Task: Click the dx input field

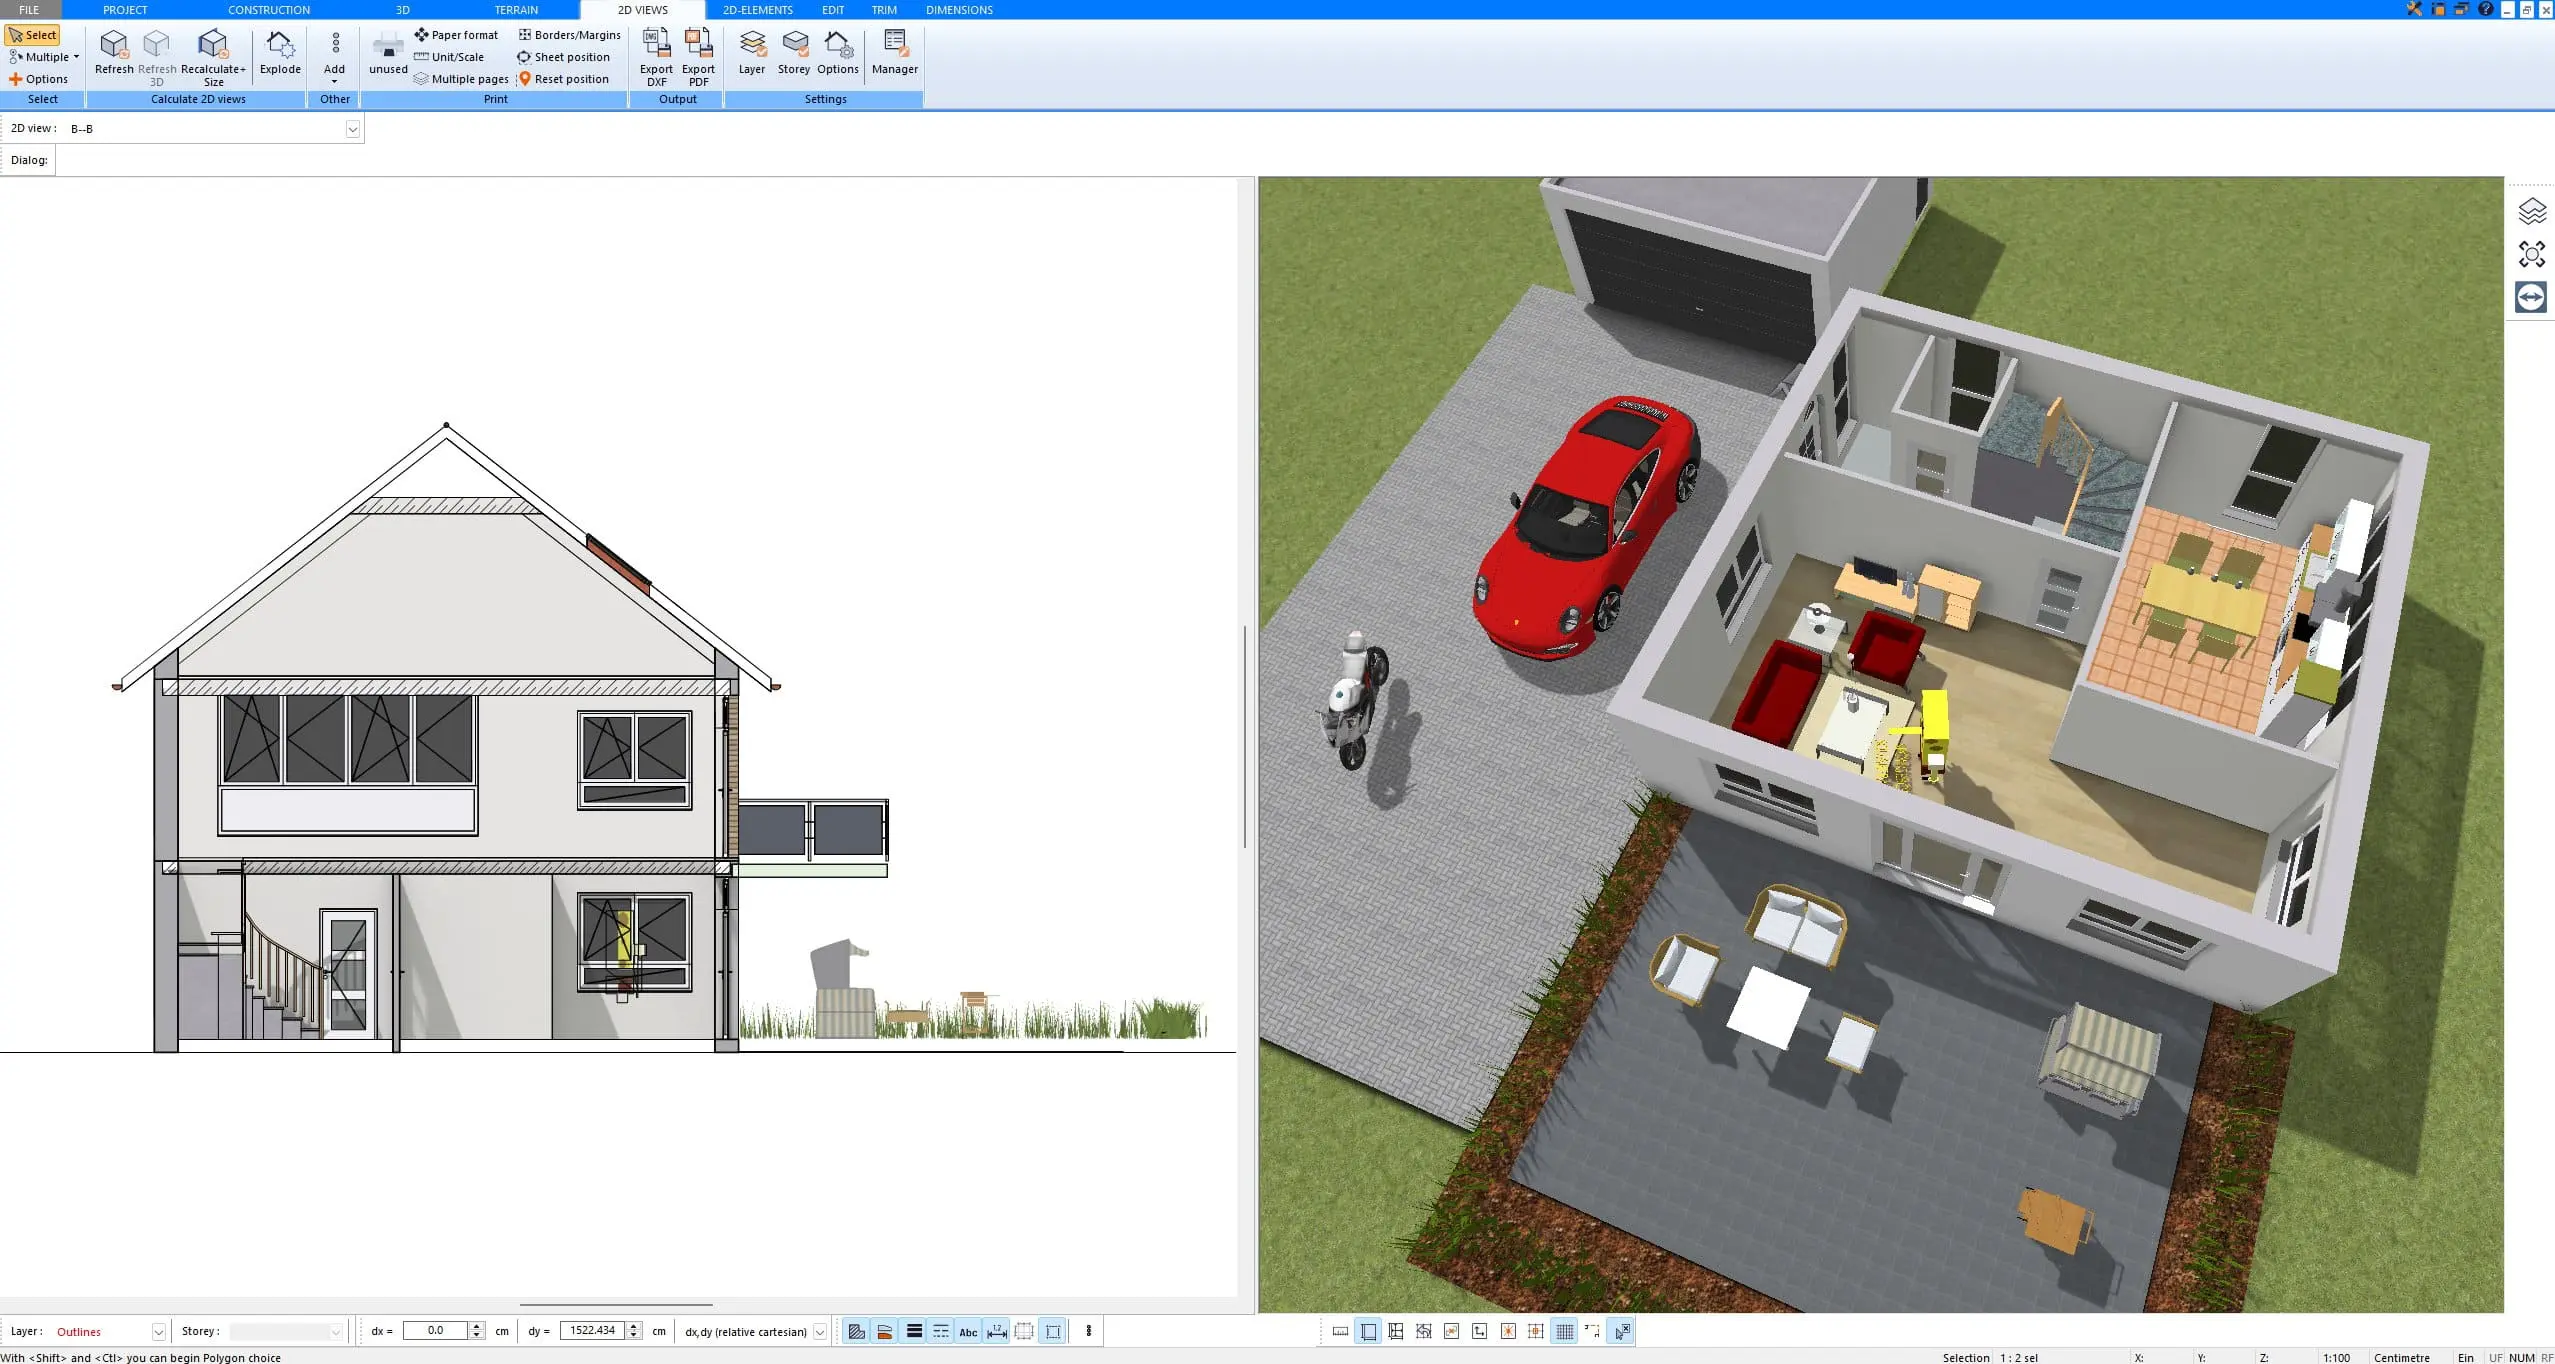Action: [x=436, y=1331]
